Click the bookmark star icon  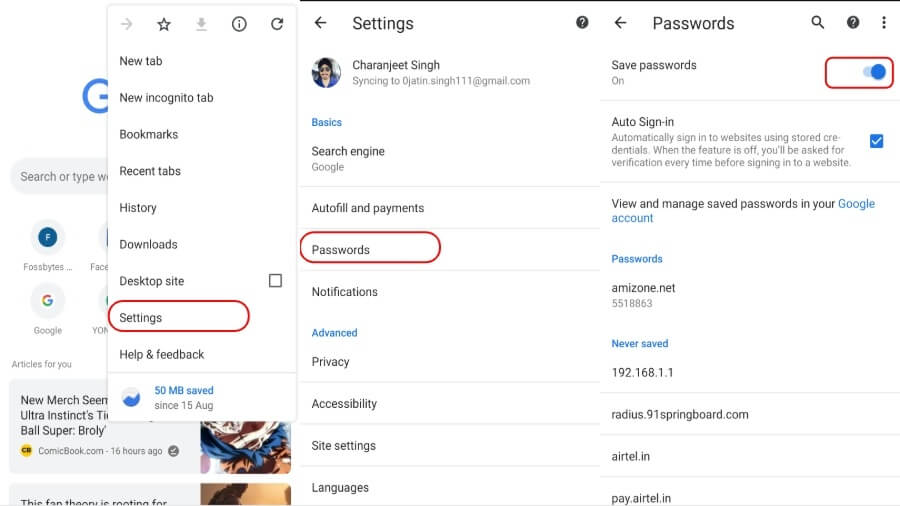click(x=164, y=24)
